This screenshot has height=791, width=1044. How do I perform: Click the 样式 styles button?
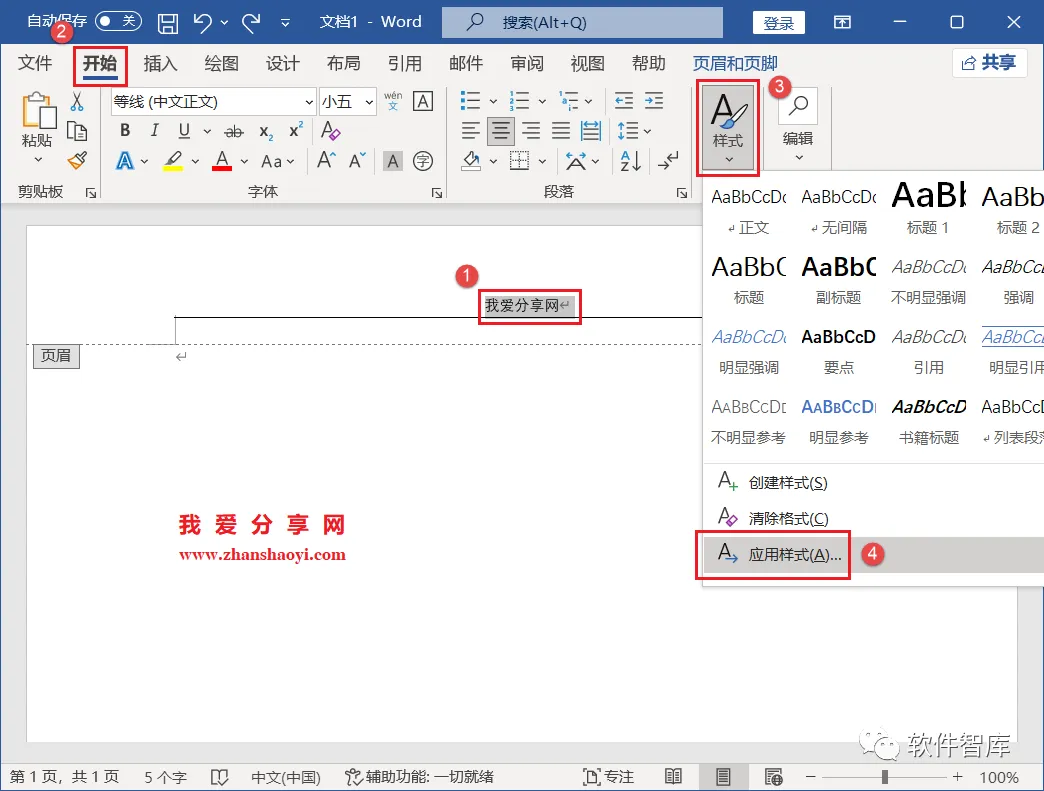point(728,128)
